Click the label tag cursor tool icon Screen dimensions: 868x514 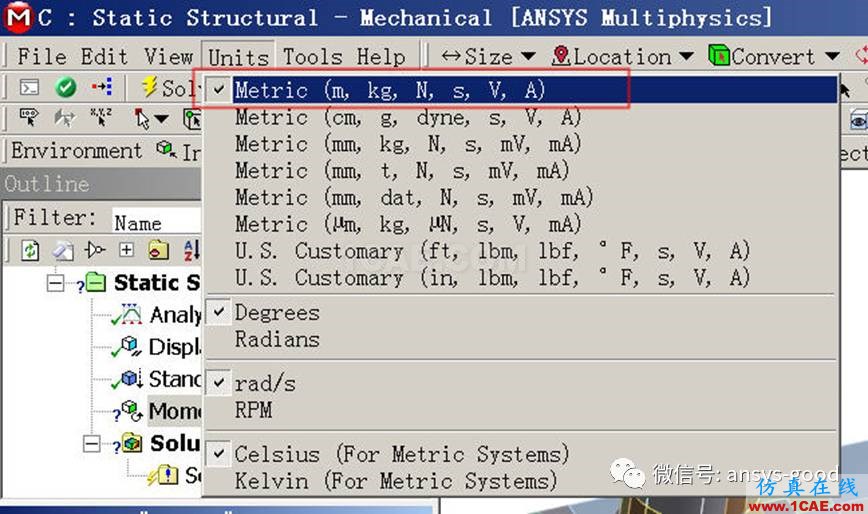(29, 118)
